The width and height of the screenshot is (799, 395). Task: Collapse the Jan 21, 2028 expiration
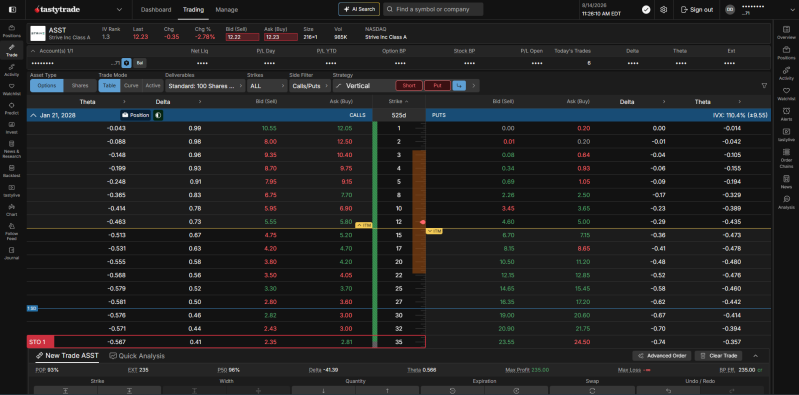point(33,115)
